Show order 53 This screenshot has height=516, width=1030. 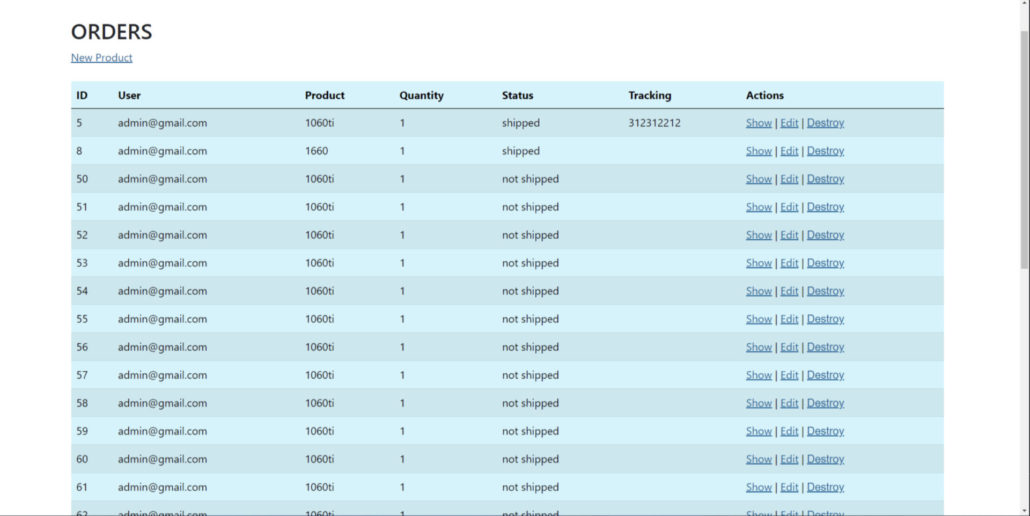coord(759,263)
